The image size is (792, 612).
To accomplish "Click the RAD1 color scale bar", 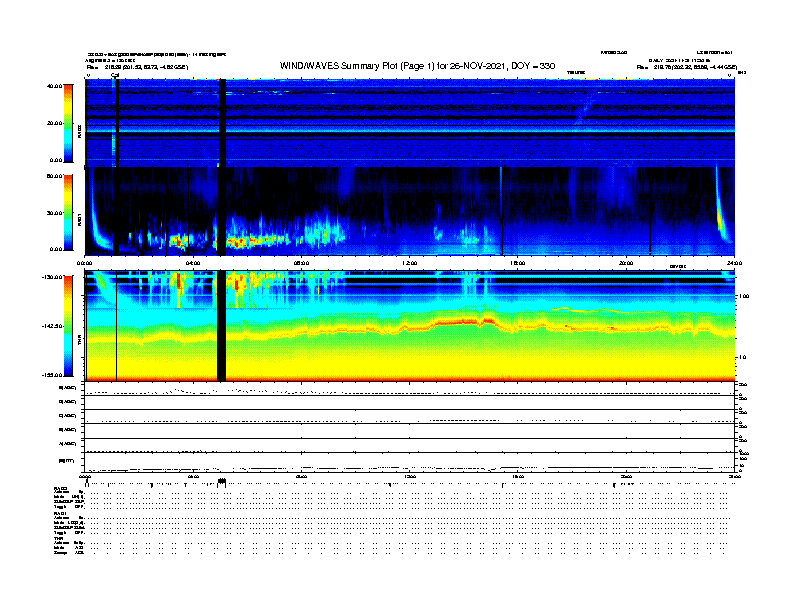I will point(68,213).
